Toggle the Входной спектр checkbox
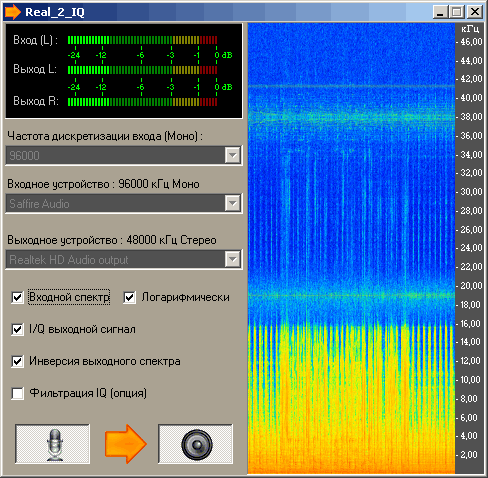The width and height of the screenshot is (488, 478). tap(17, 297)
